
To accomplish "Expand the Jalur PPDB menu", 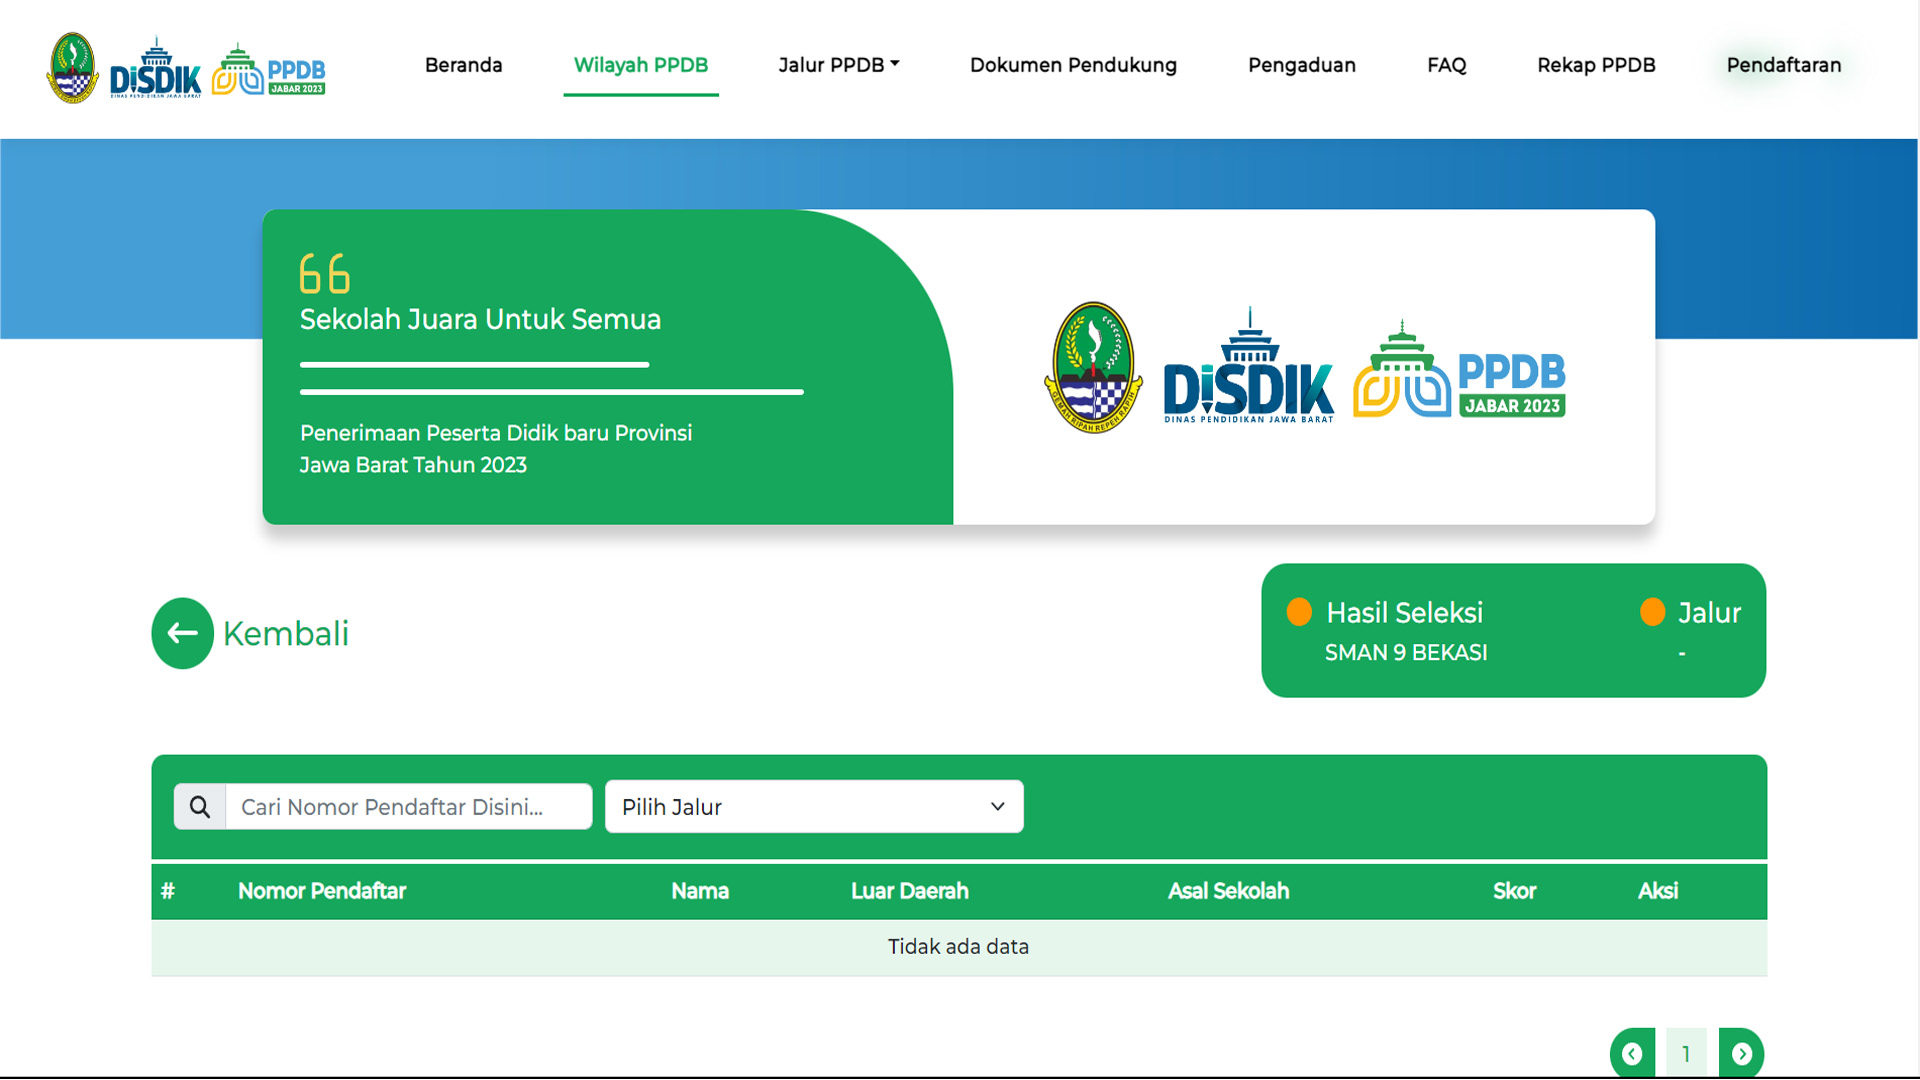I will pos(838,65).
